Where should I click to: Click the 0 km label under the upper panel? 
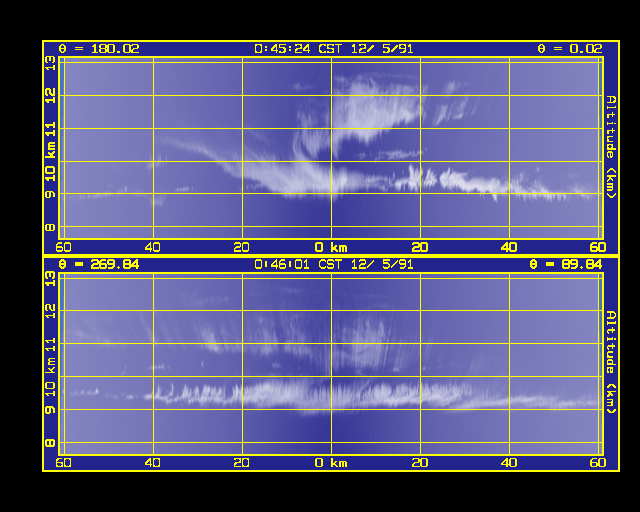331,247
